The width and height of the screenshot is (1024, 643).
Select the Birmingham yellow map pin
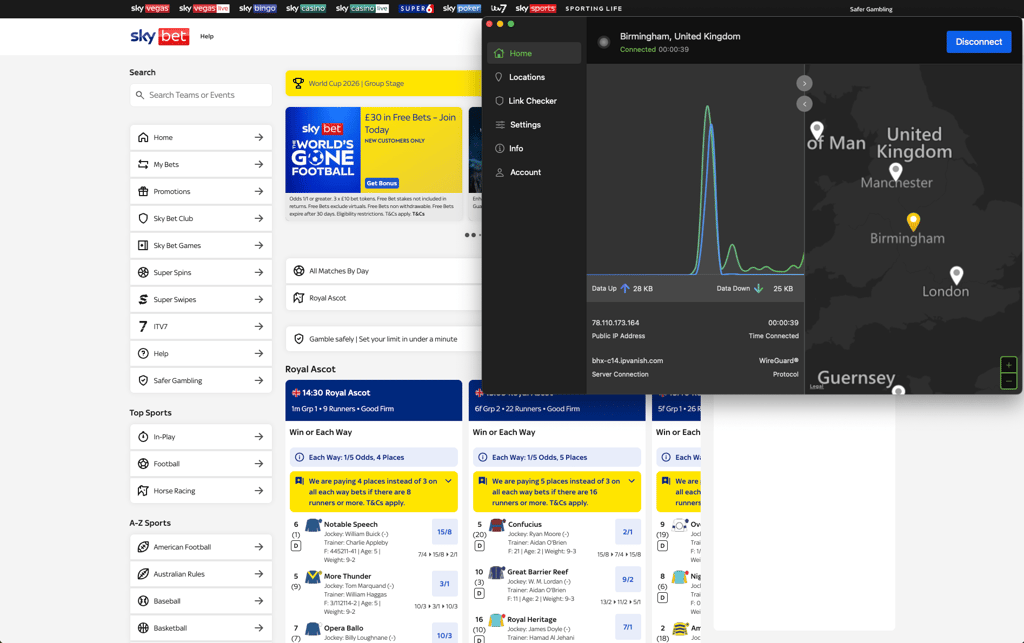pos(913,221)
